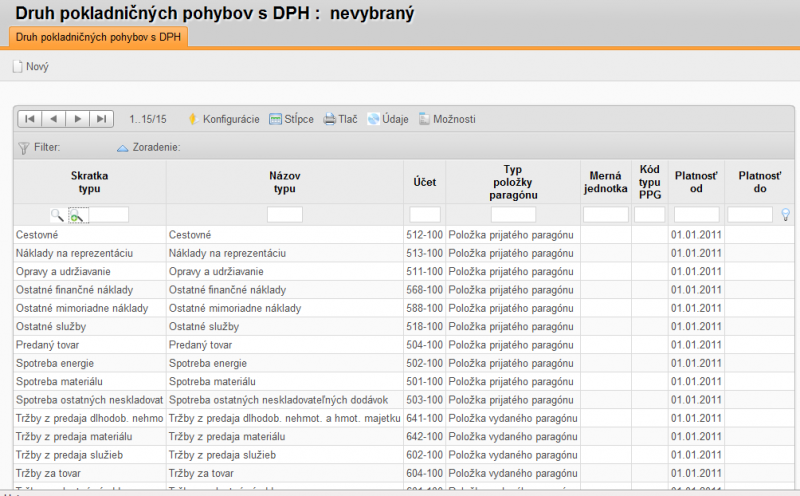Open the Možnosti options menu
Viewport: 800px width, 496px height.
point(447,119)
